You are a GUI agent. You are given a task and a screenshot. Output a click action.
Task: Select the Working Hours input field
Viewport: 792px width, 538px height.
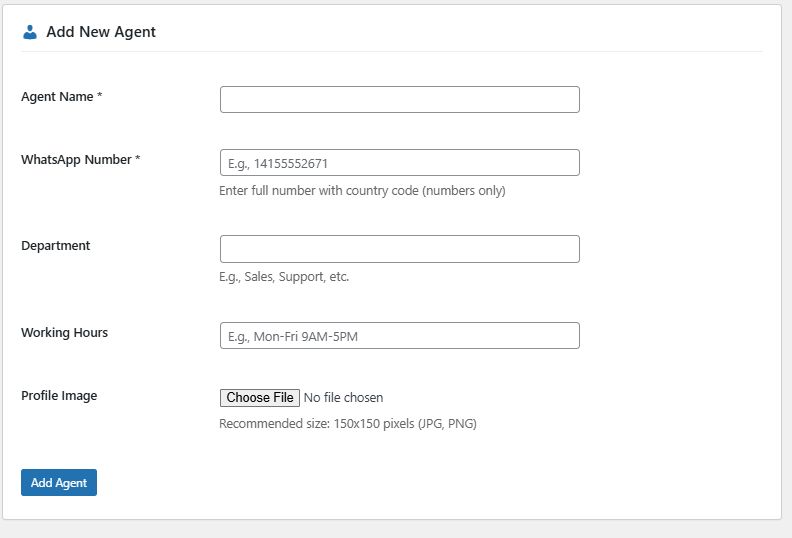tap(399, 336)
